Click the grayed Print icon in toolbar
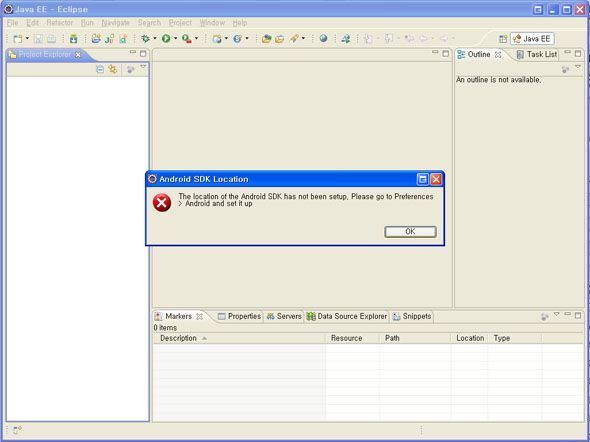Image resolution: width=590 pixels, height=442 pixels. pos(52,39)
